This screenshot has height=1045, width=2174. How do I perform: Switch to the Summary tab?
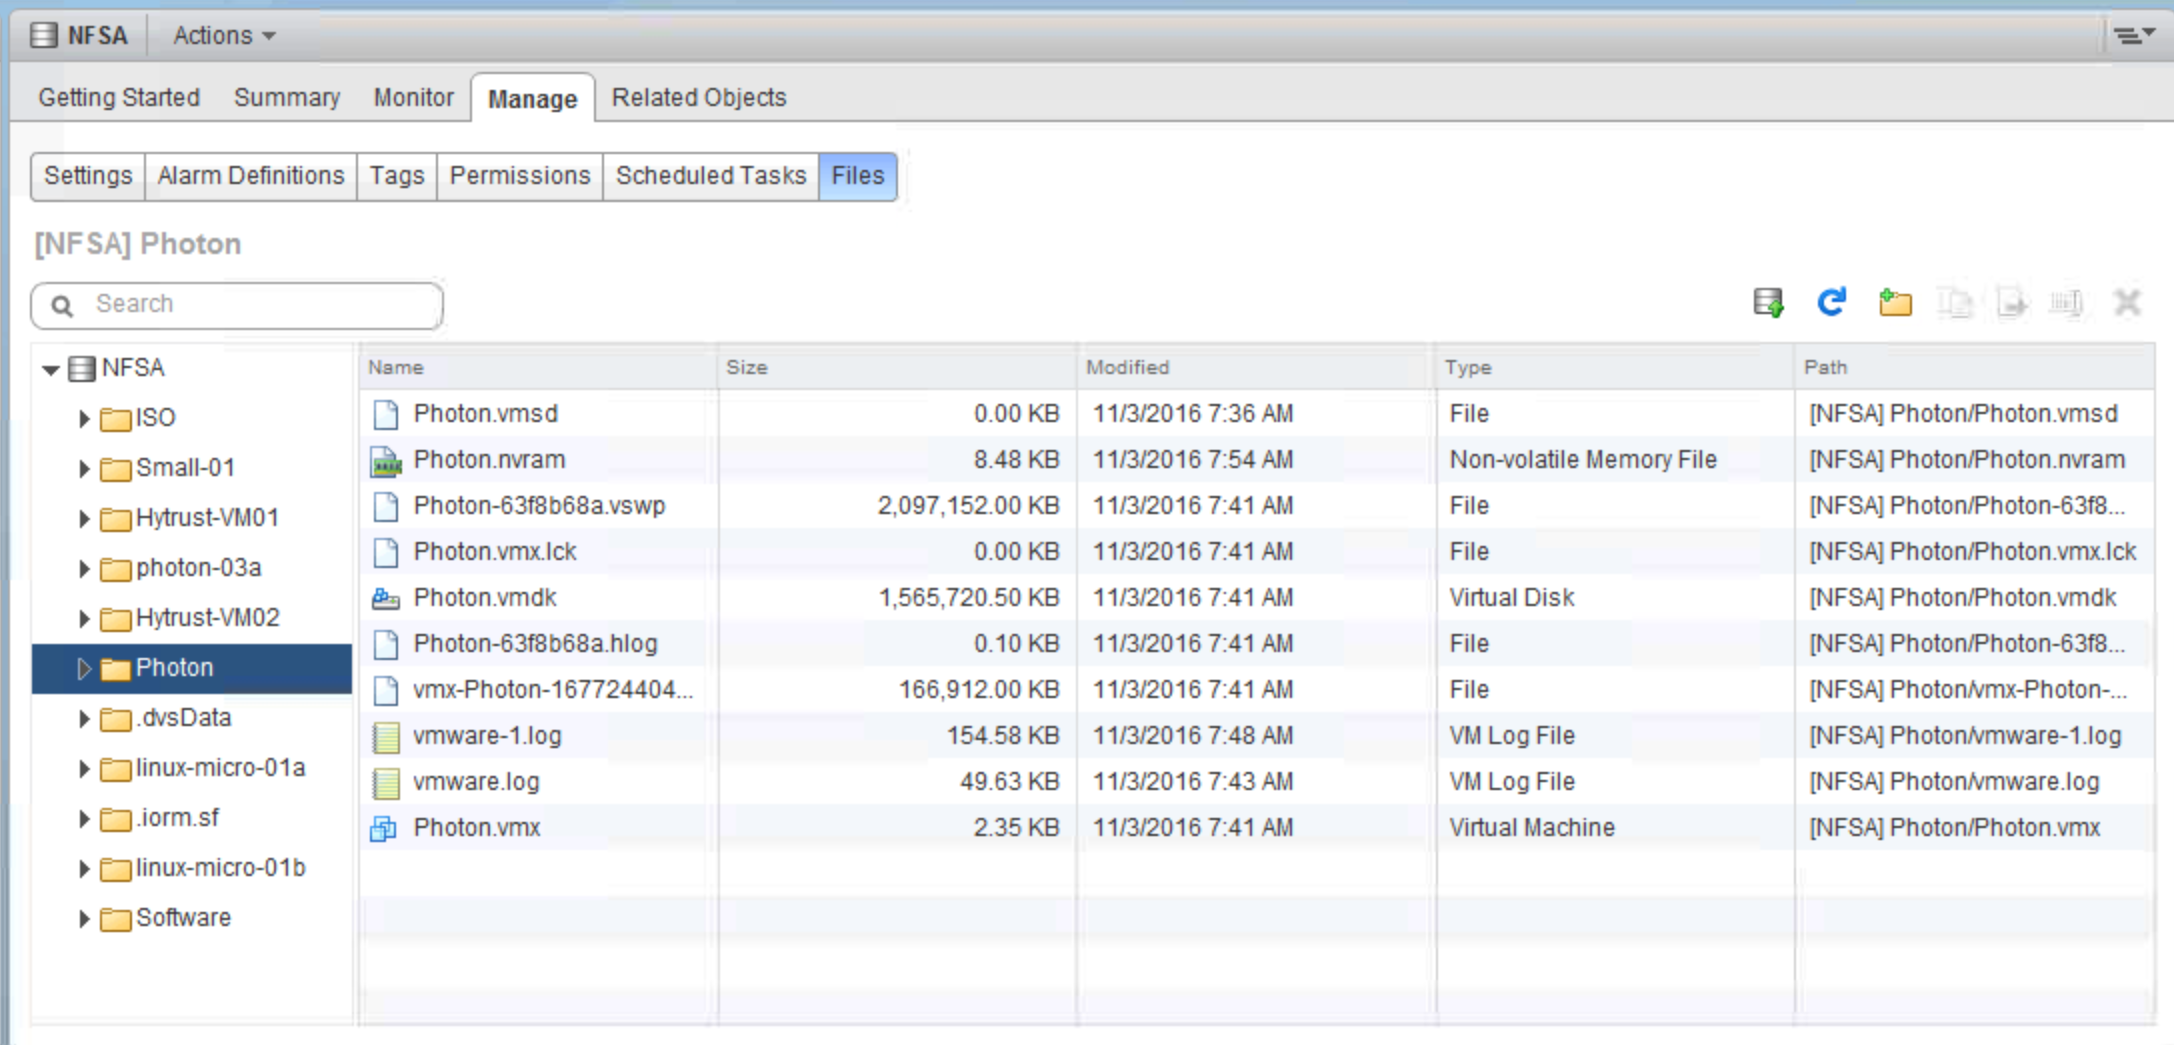click(286, 98)
